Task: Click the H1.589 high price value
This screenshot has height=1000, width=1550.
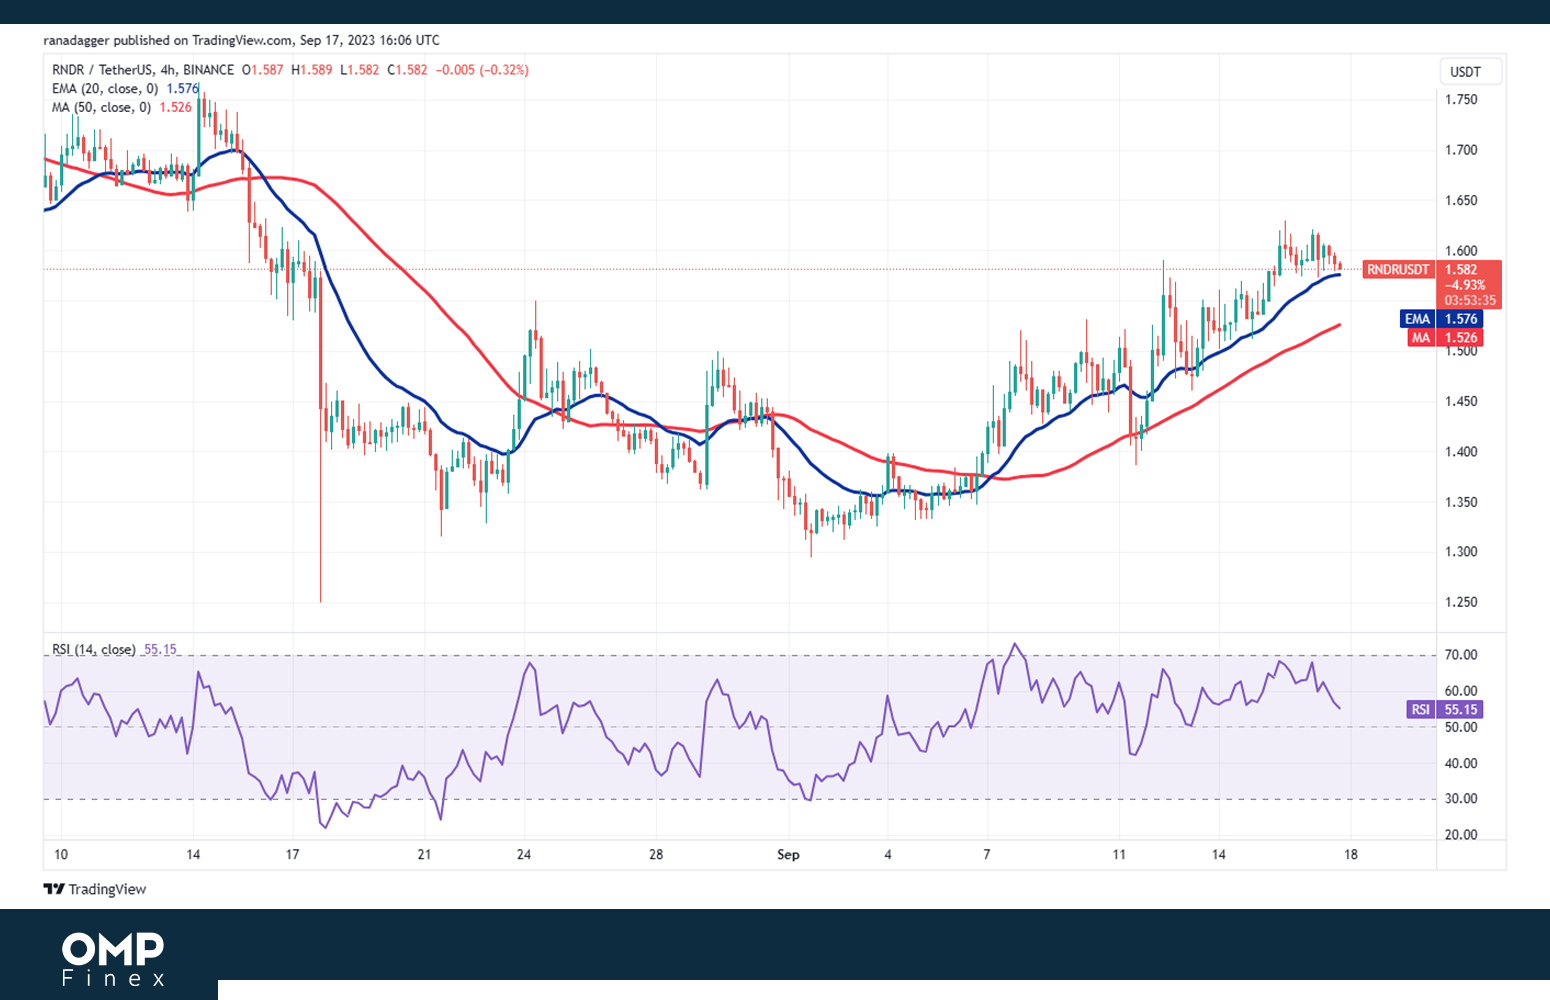Action: (311, 70)
